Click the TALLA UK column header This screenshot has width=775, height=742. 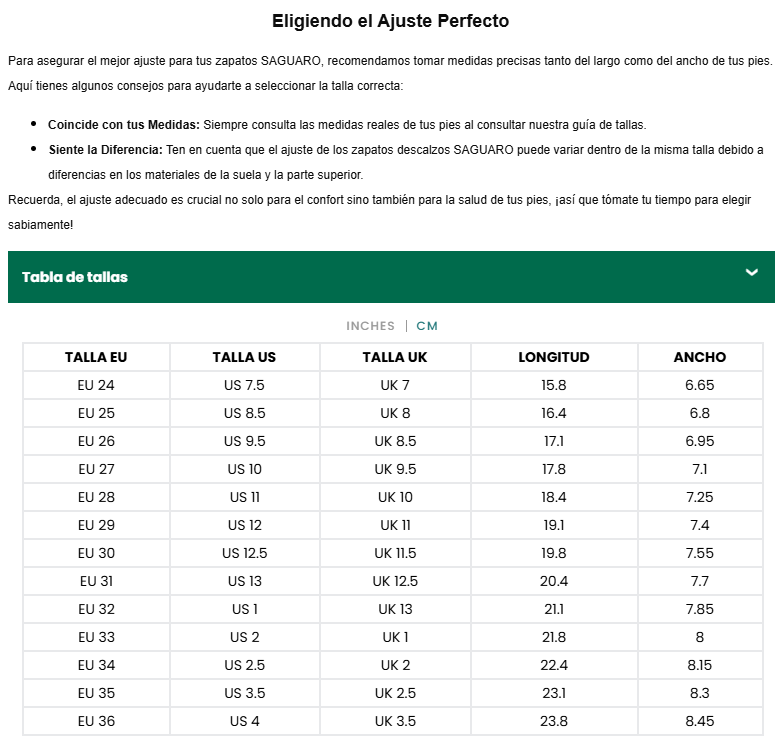[x=395, y=357]
